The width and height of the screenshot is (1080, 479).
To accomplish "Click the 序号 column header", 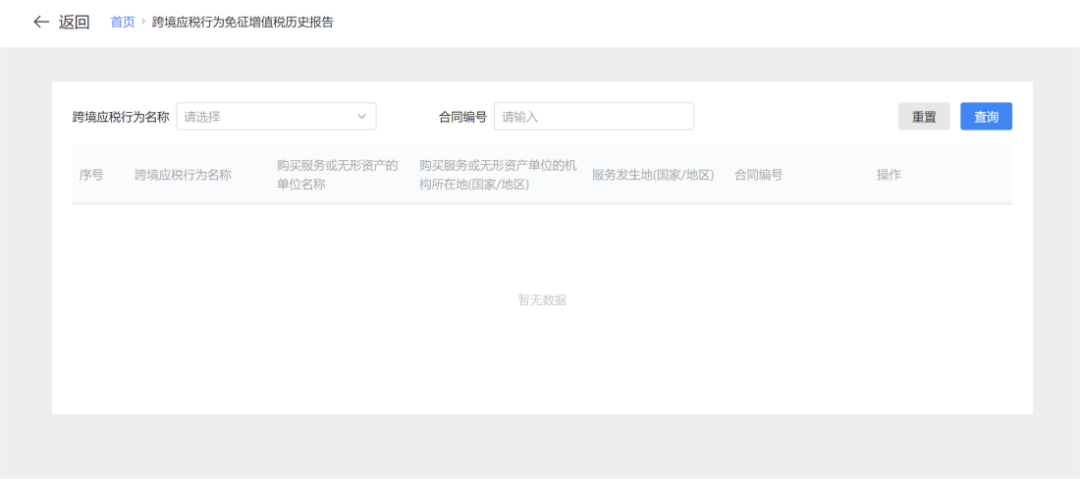I will point(91,175).
